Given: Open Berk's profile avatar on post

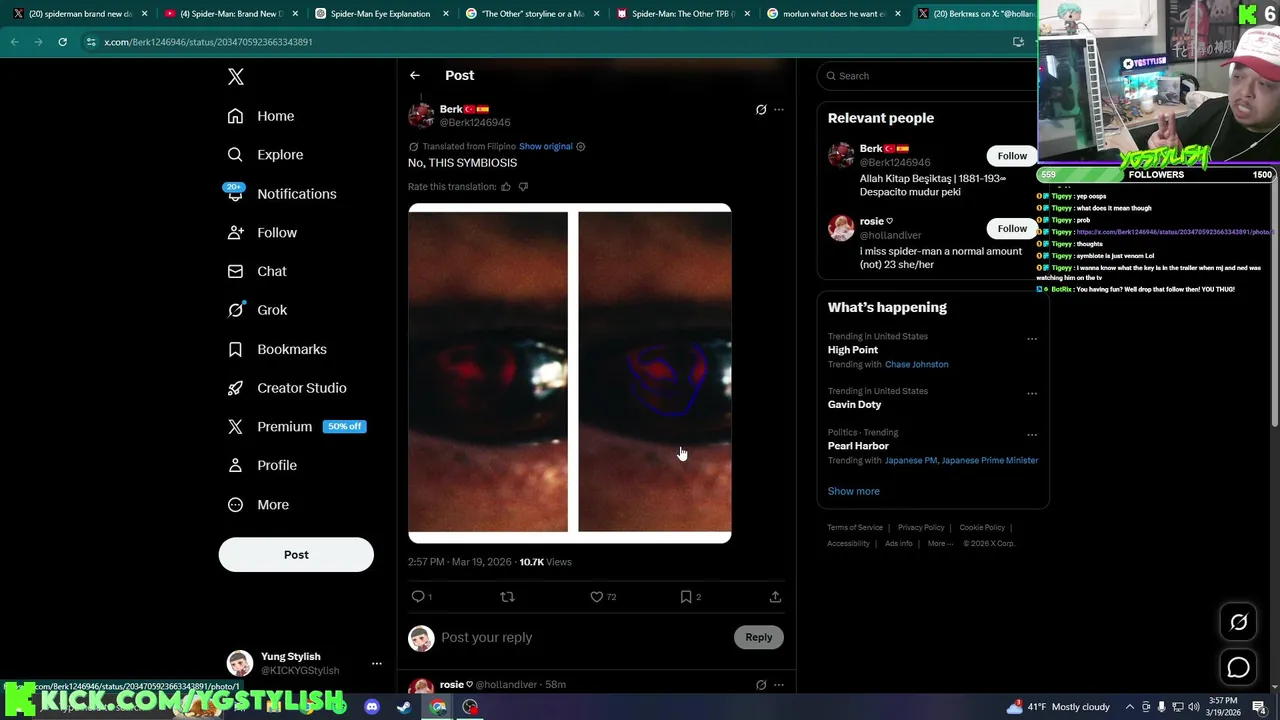Looking at the screenshot, I should [x=421, y=115].
